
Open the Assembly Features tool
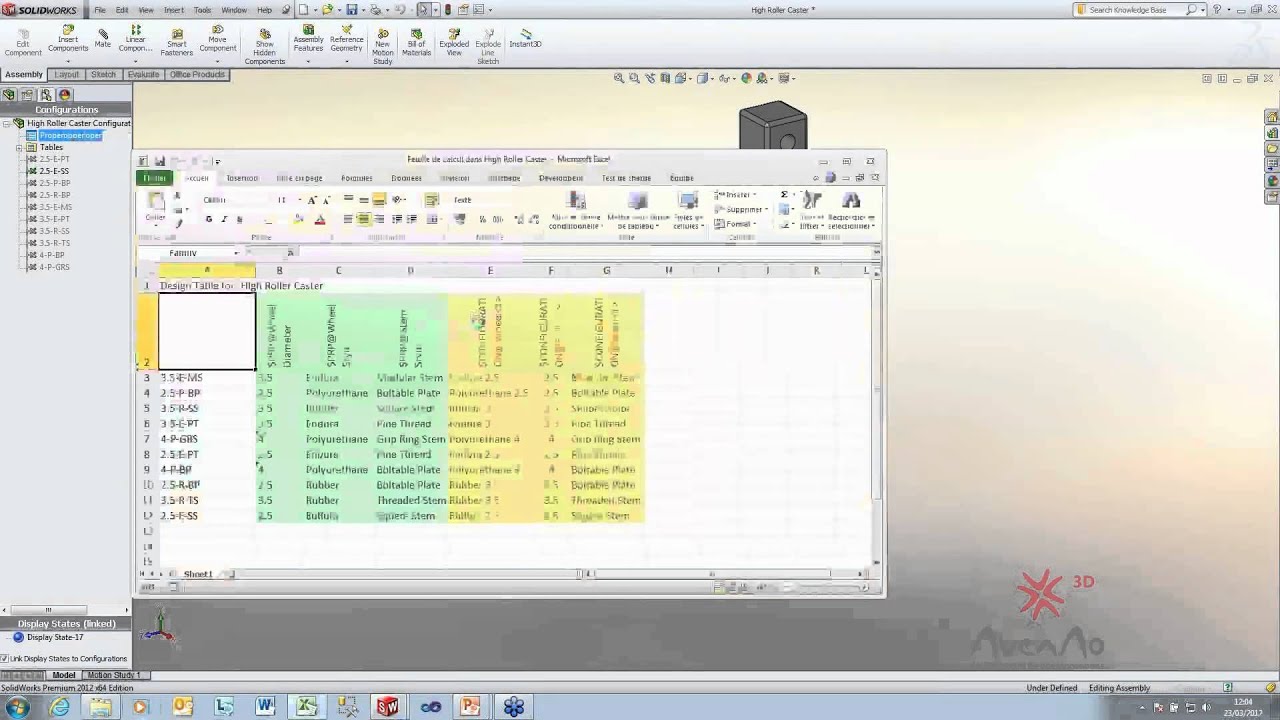pyautogui.click(x=308, y=38)
